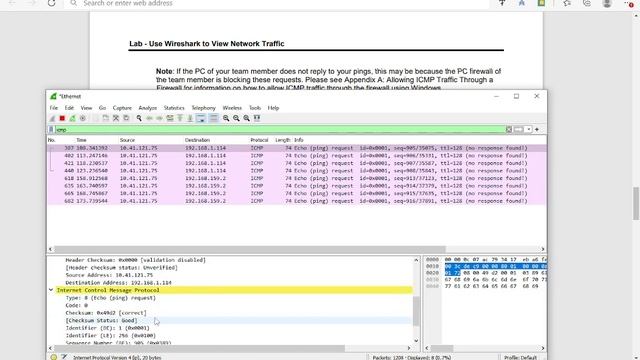
Task: Click the packet details vertical scrollbar thumb
Action: (x=416, y=311)
